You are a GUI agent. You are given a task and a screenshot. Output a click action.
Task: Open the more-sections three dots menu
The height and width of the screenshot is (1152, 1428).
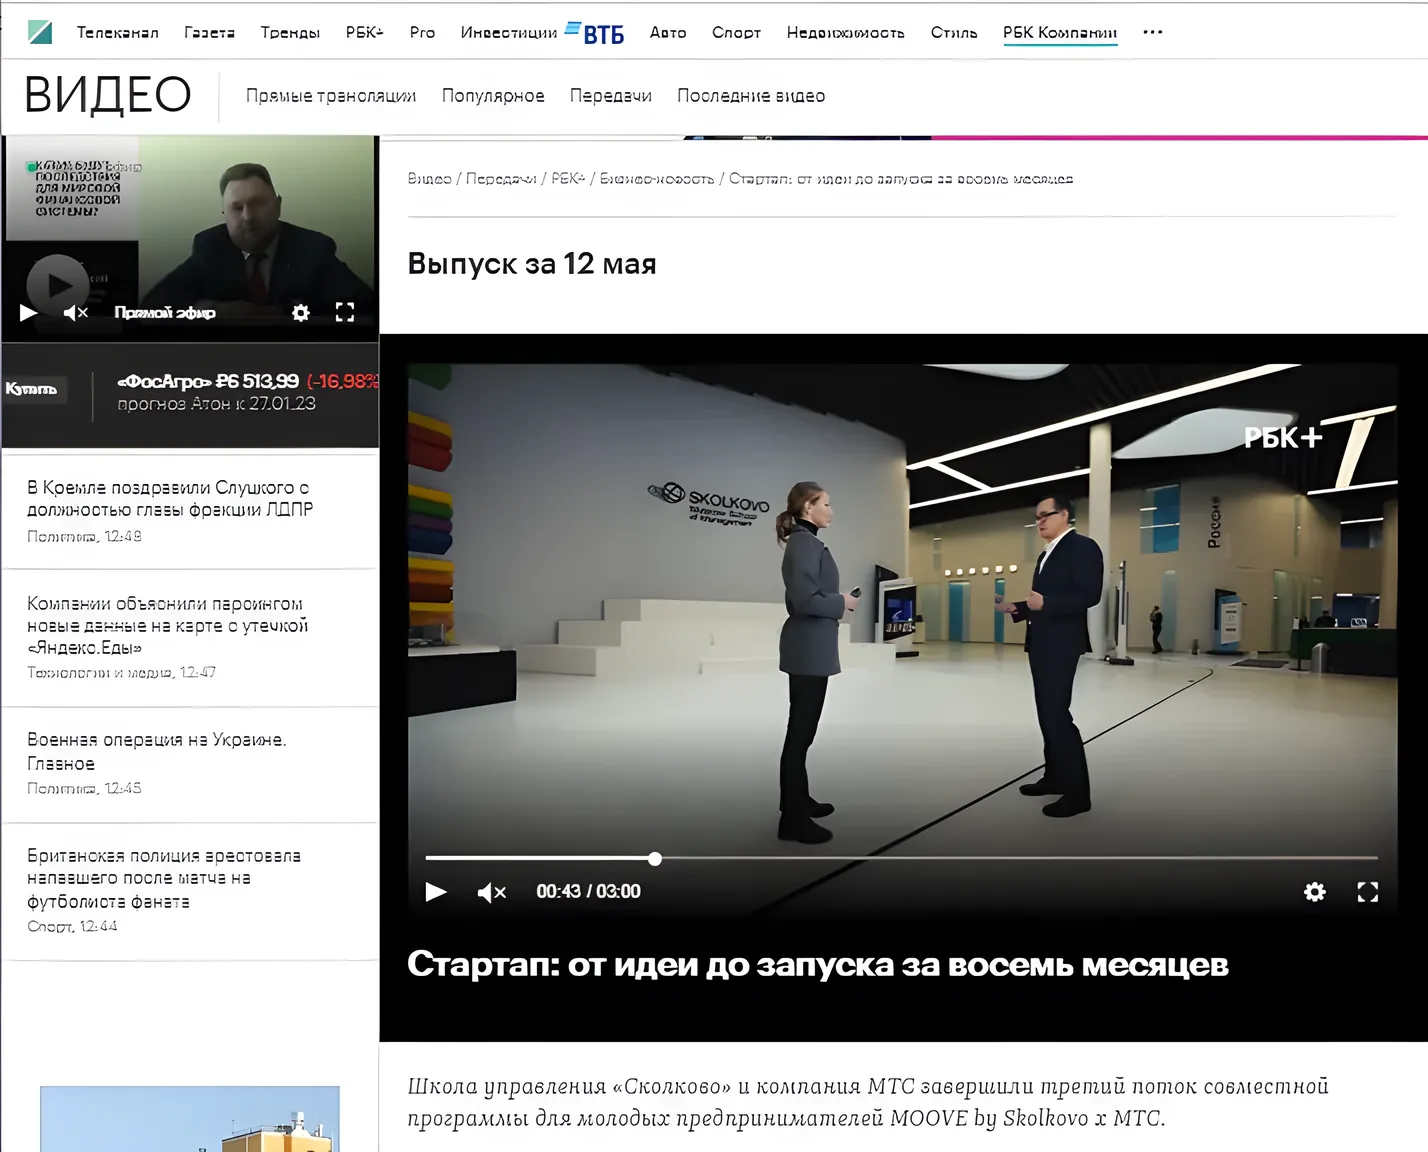(x=1152, y=32)
